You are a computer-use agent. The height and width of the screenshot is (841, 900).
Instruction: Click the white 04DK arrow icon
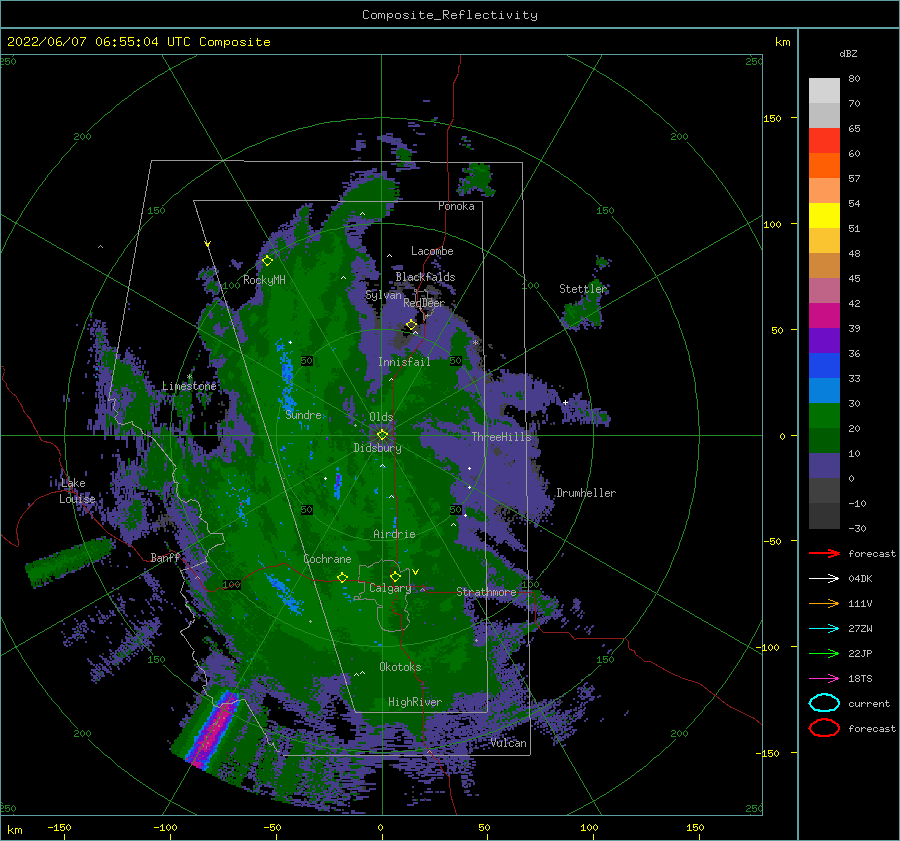click(x=824, y=578)
